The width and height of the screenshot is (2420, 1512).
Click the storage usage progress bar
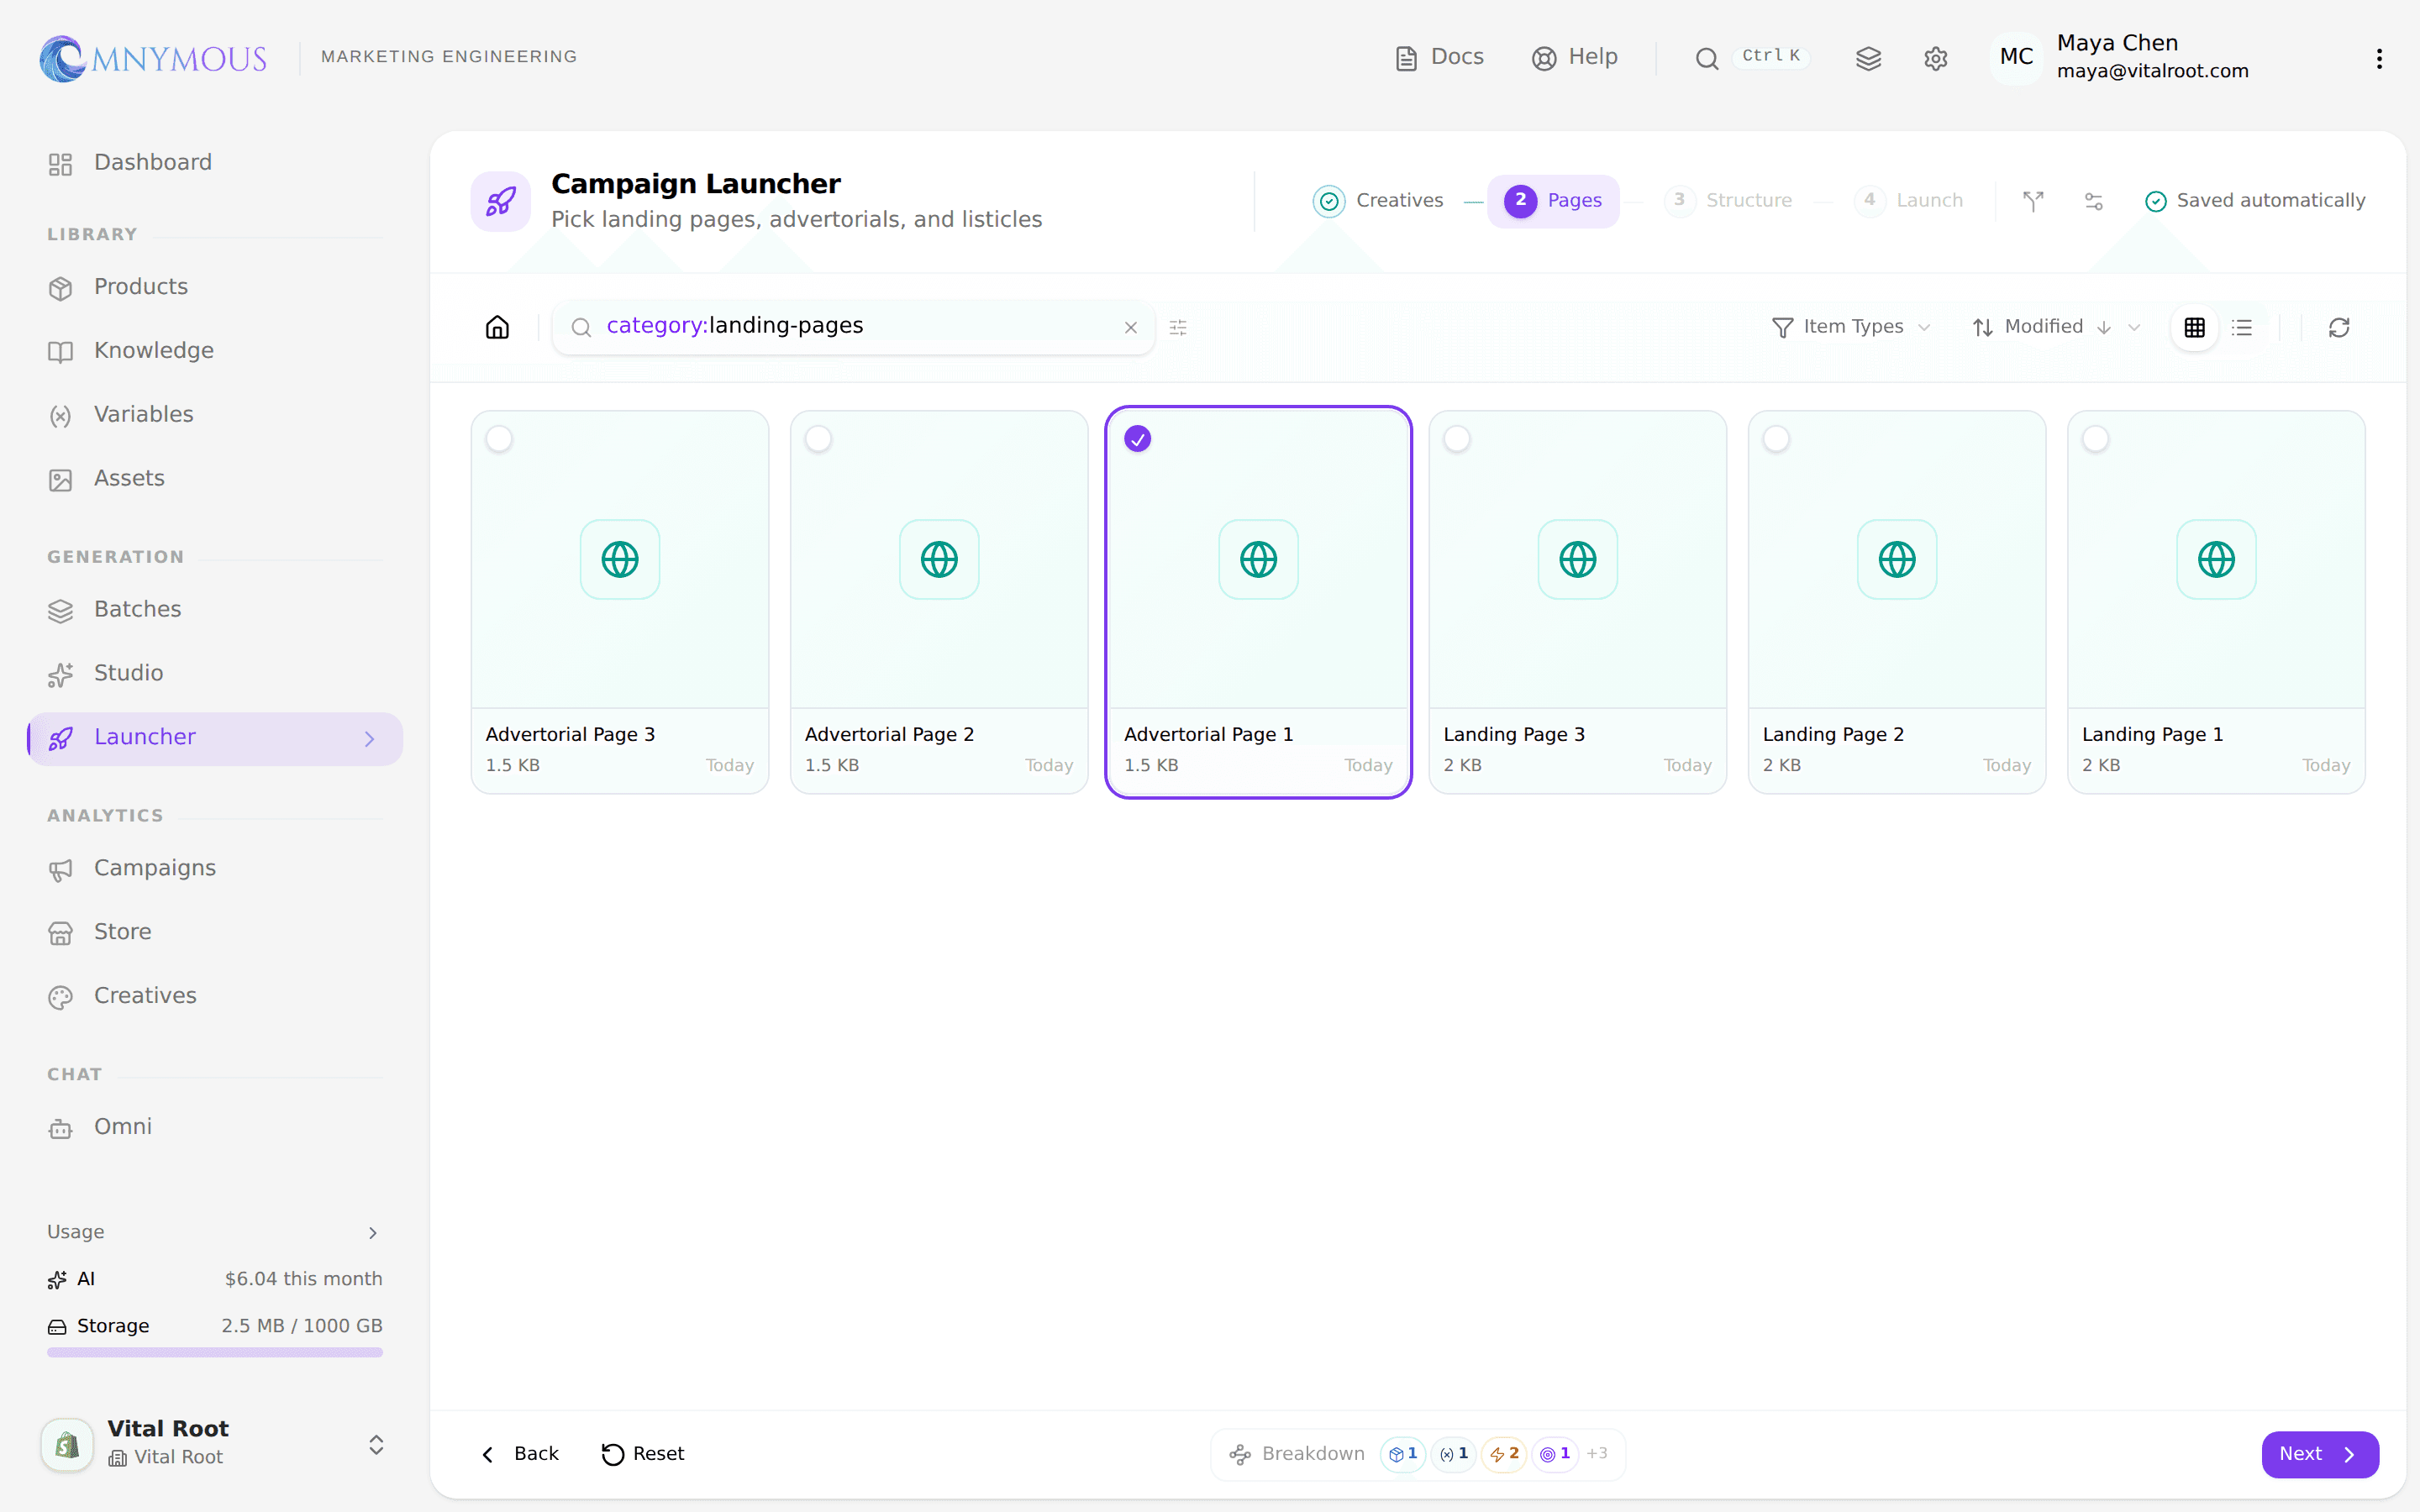tap(214, 1352)
